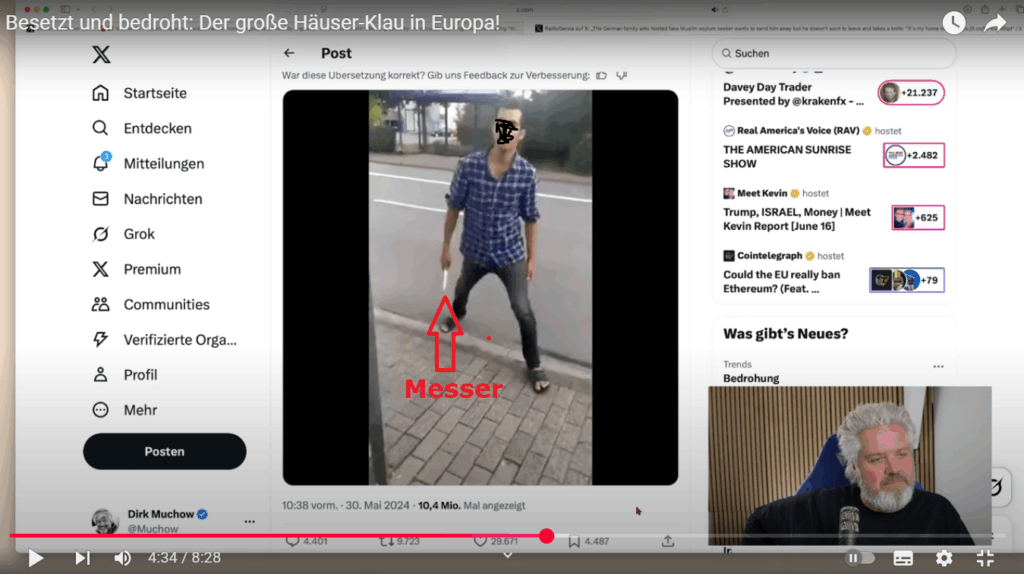Image resolution: width=1024 pixels, height=574 pixels.
Task: Click the Posten button
Action: [165, 451]
